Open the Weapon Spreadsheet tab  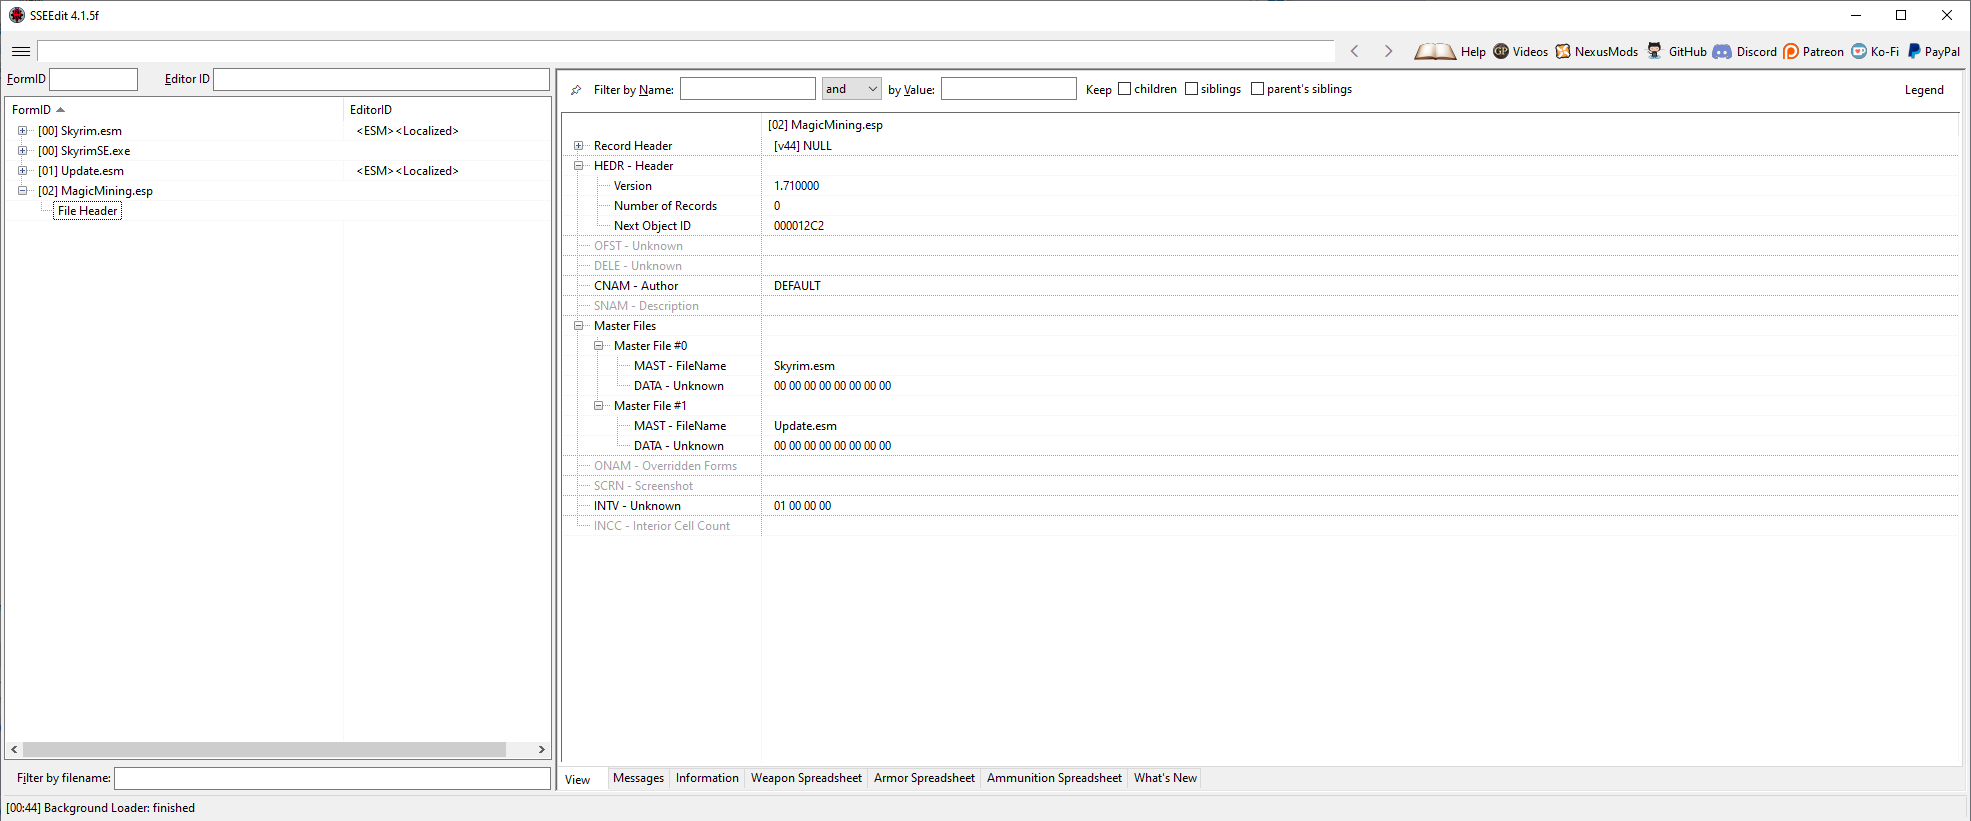point(806,778)
